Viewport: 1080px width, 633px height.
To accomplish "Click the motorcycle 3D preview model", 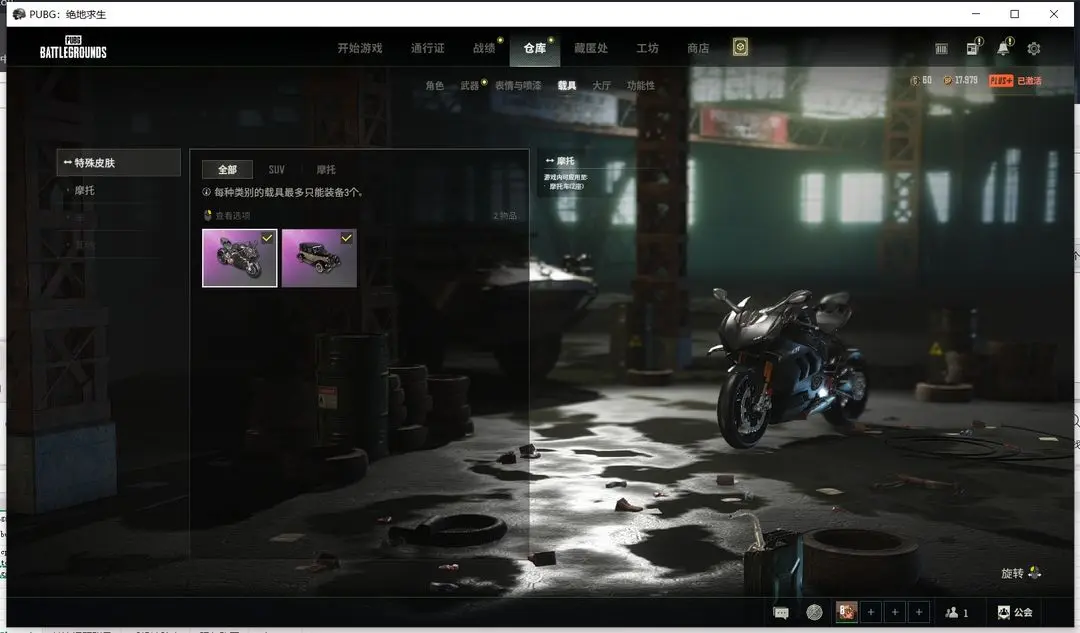I will (x=789, y=367).
